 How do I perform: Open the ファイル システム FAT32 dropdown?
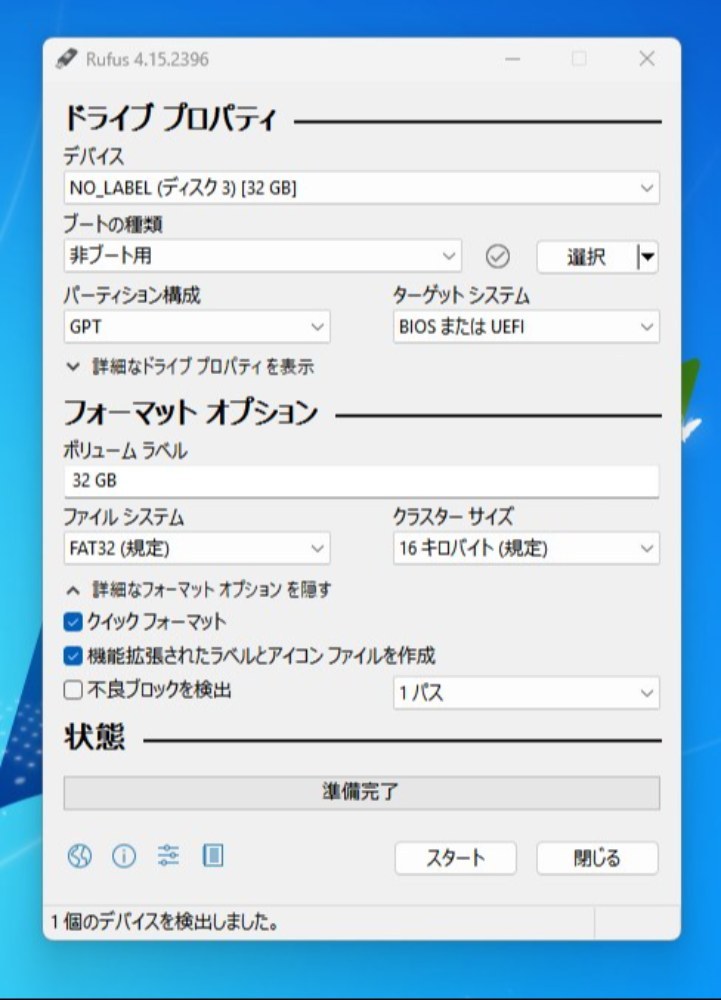(197, 548)
